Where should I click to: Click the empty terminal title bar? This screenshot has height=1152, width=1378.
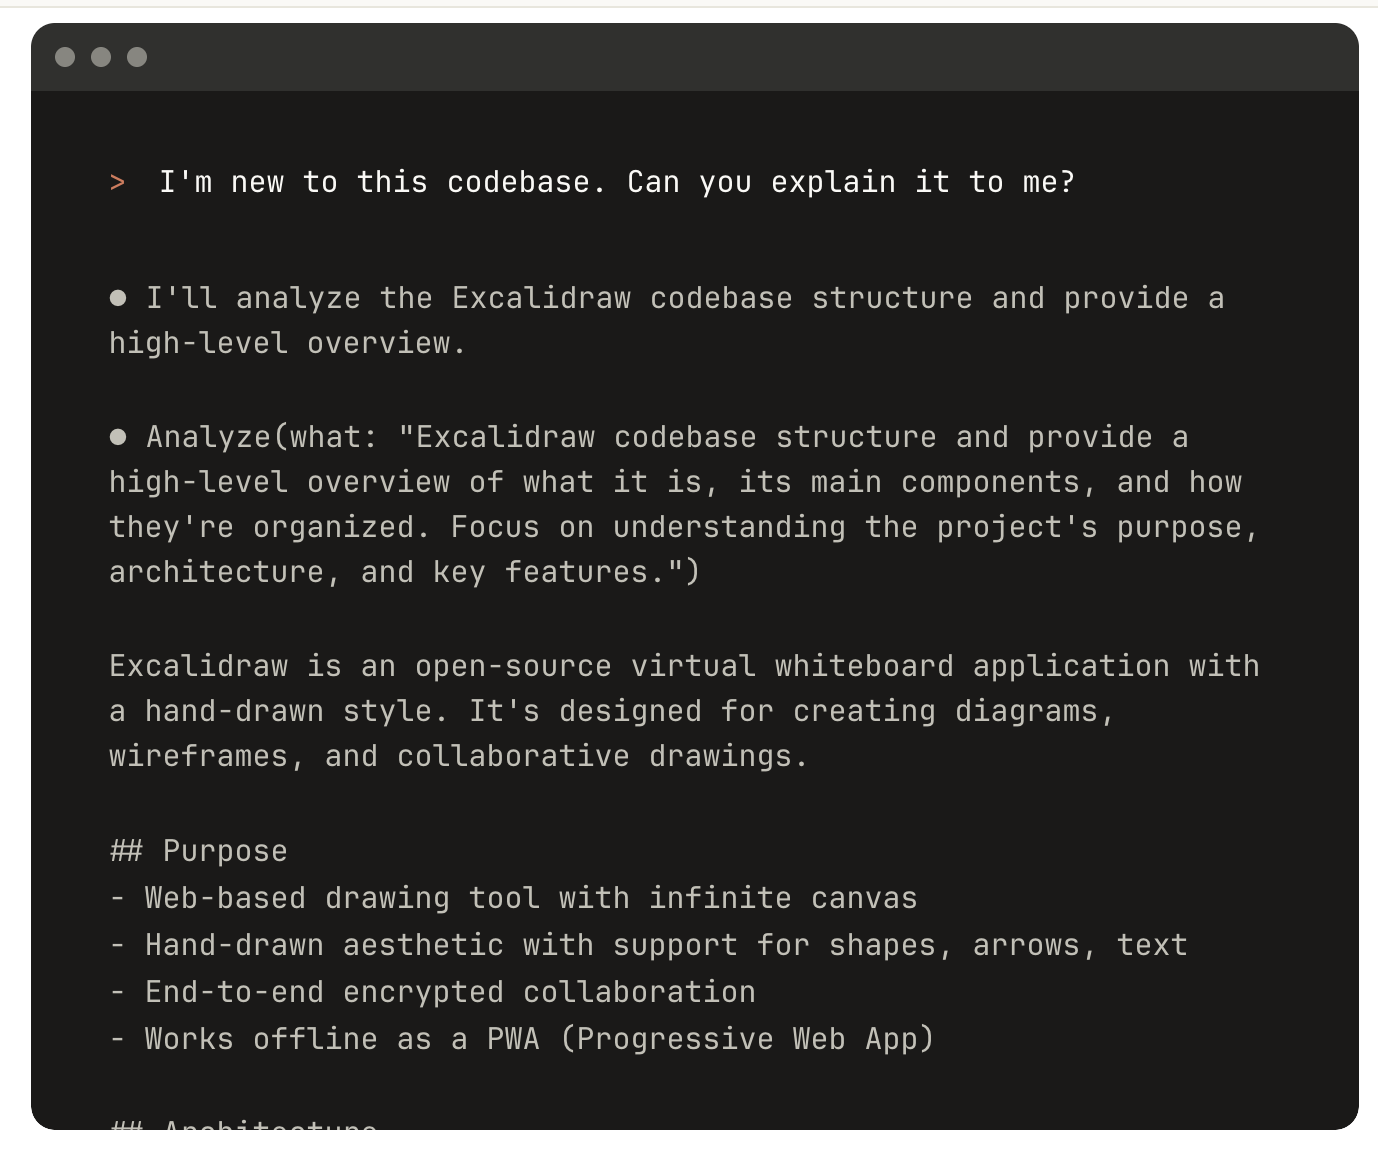(x=700, y=57)
